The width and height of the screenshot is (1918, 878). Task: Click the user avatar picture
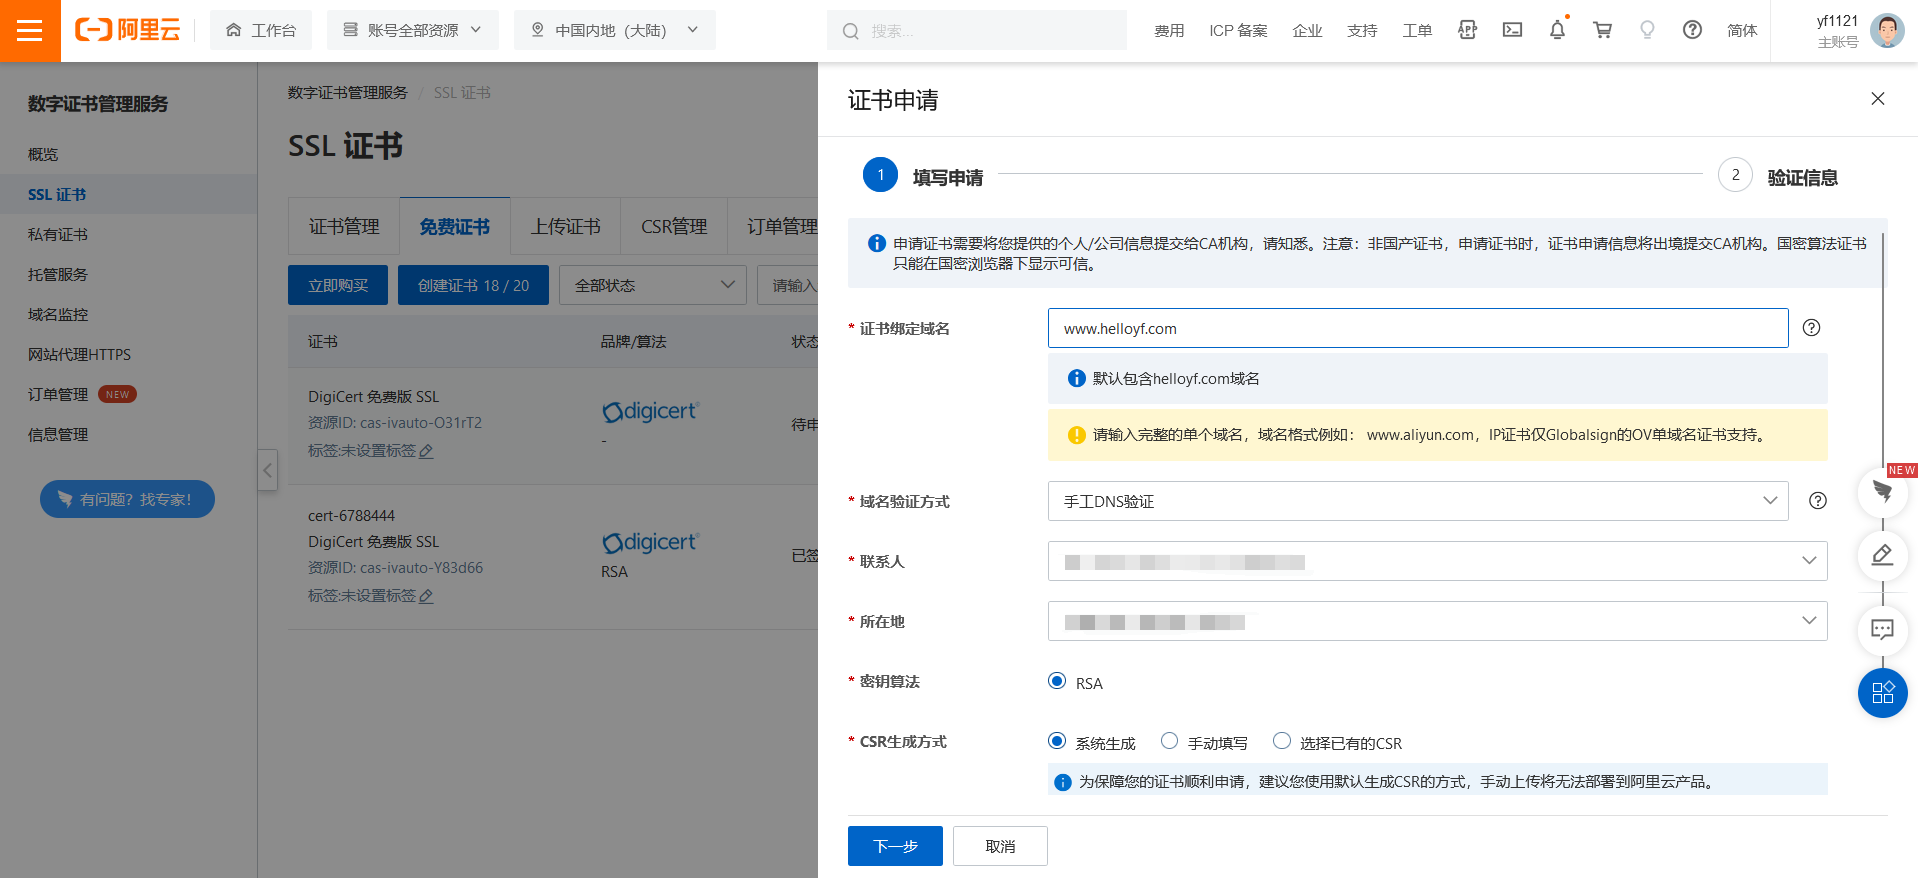[1887, 30]
